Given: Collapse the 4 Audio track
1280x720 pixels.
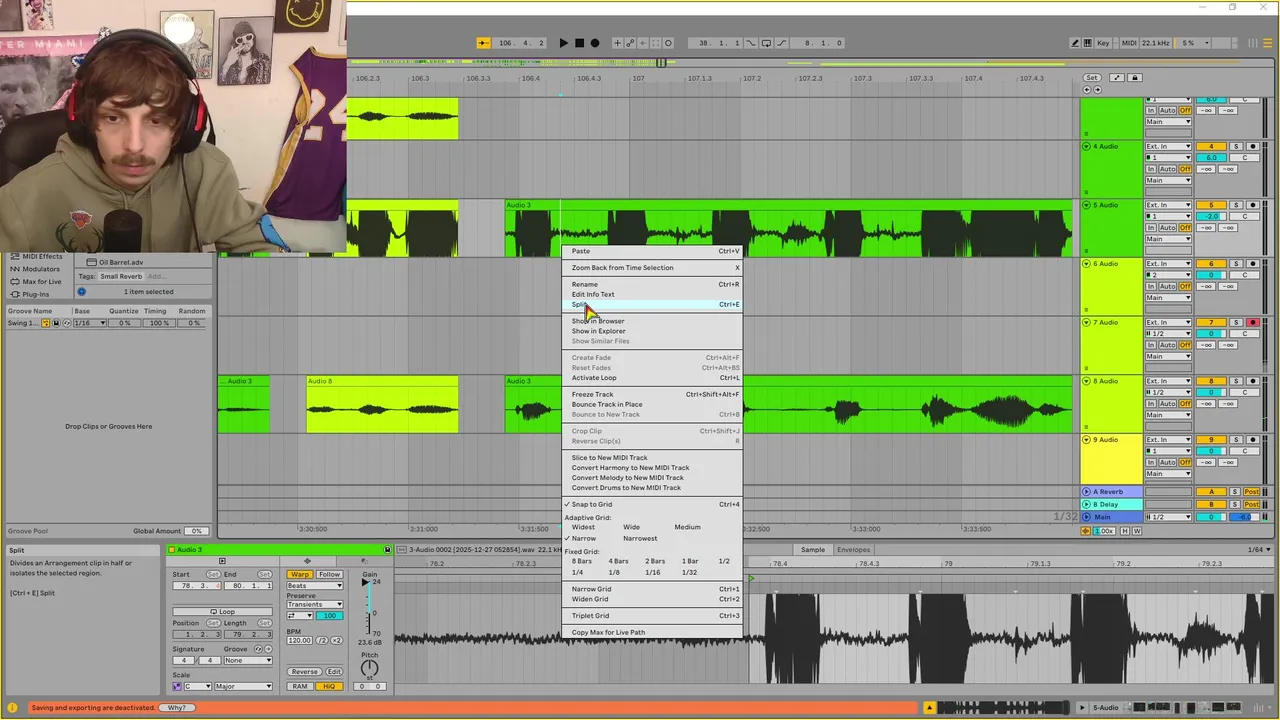Looking at the screenshot, I should 1087,146.
